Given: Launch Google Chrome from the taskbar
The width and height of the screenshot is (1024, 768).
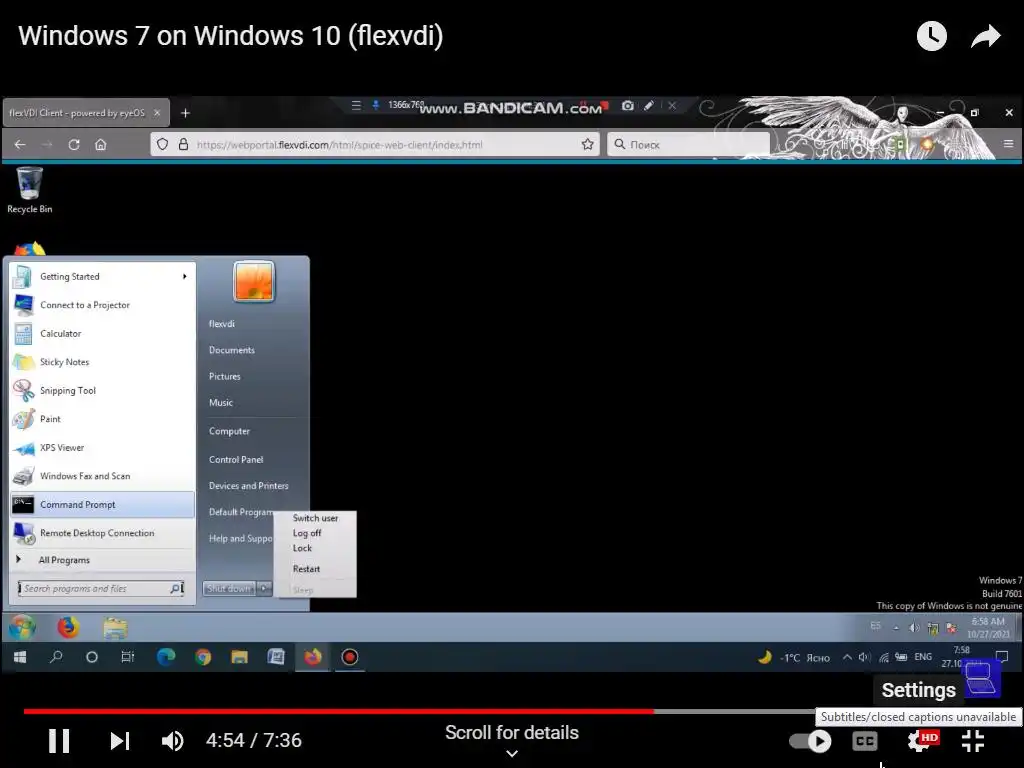Looking at the screenshot, I should coord(203,657).
